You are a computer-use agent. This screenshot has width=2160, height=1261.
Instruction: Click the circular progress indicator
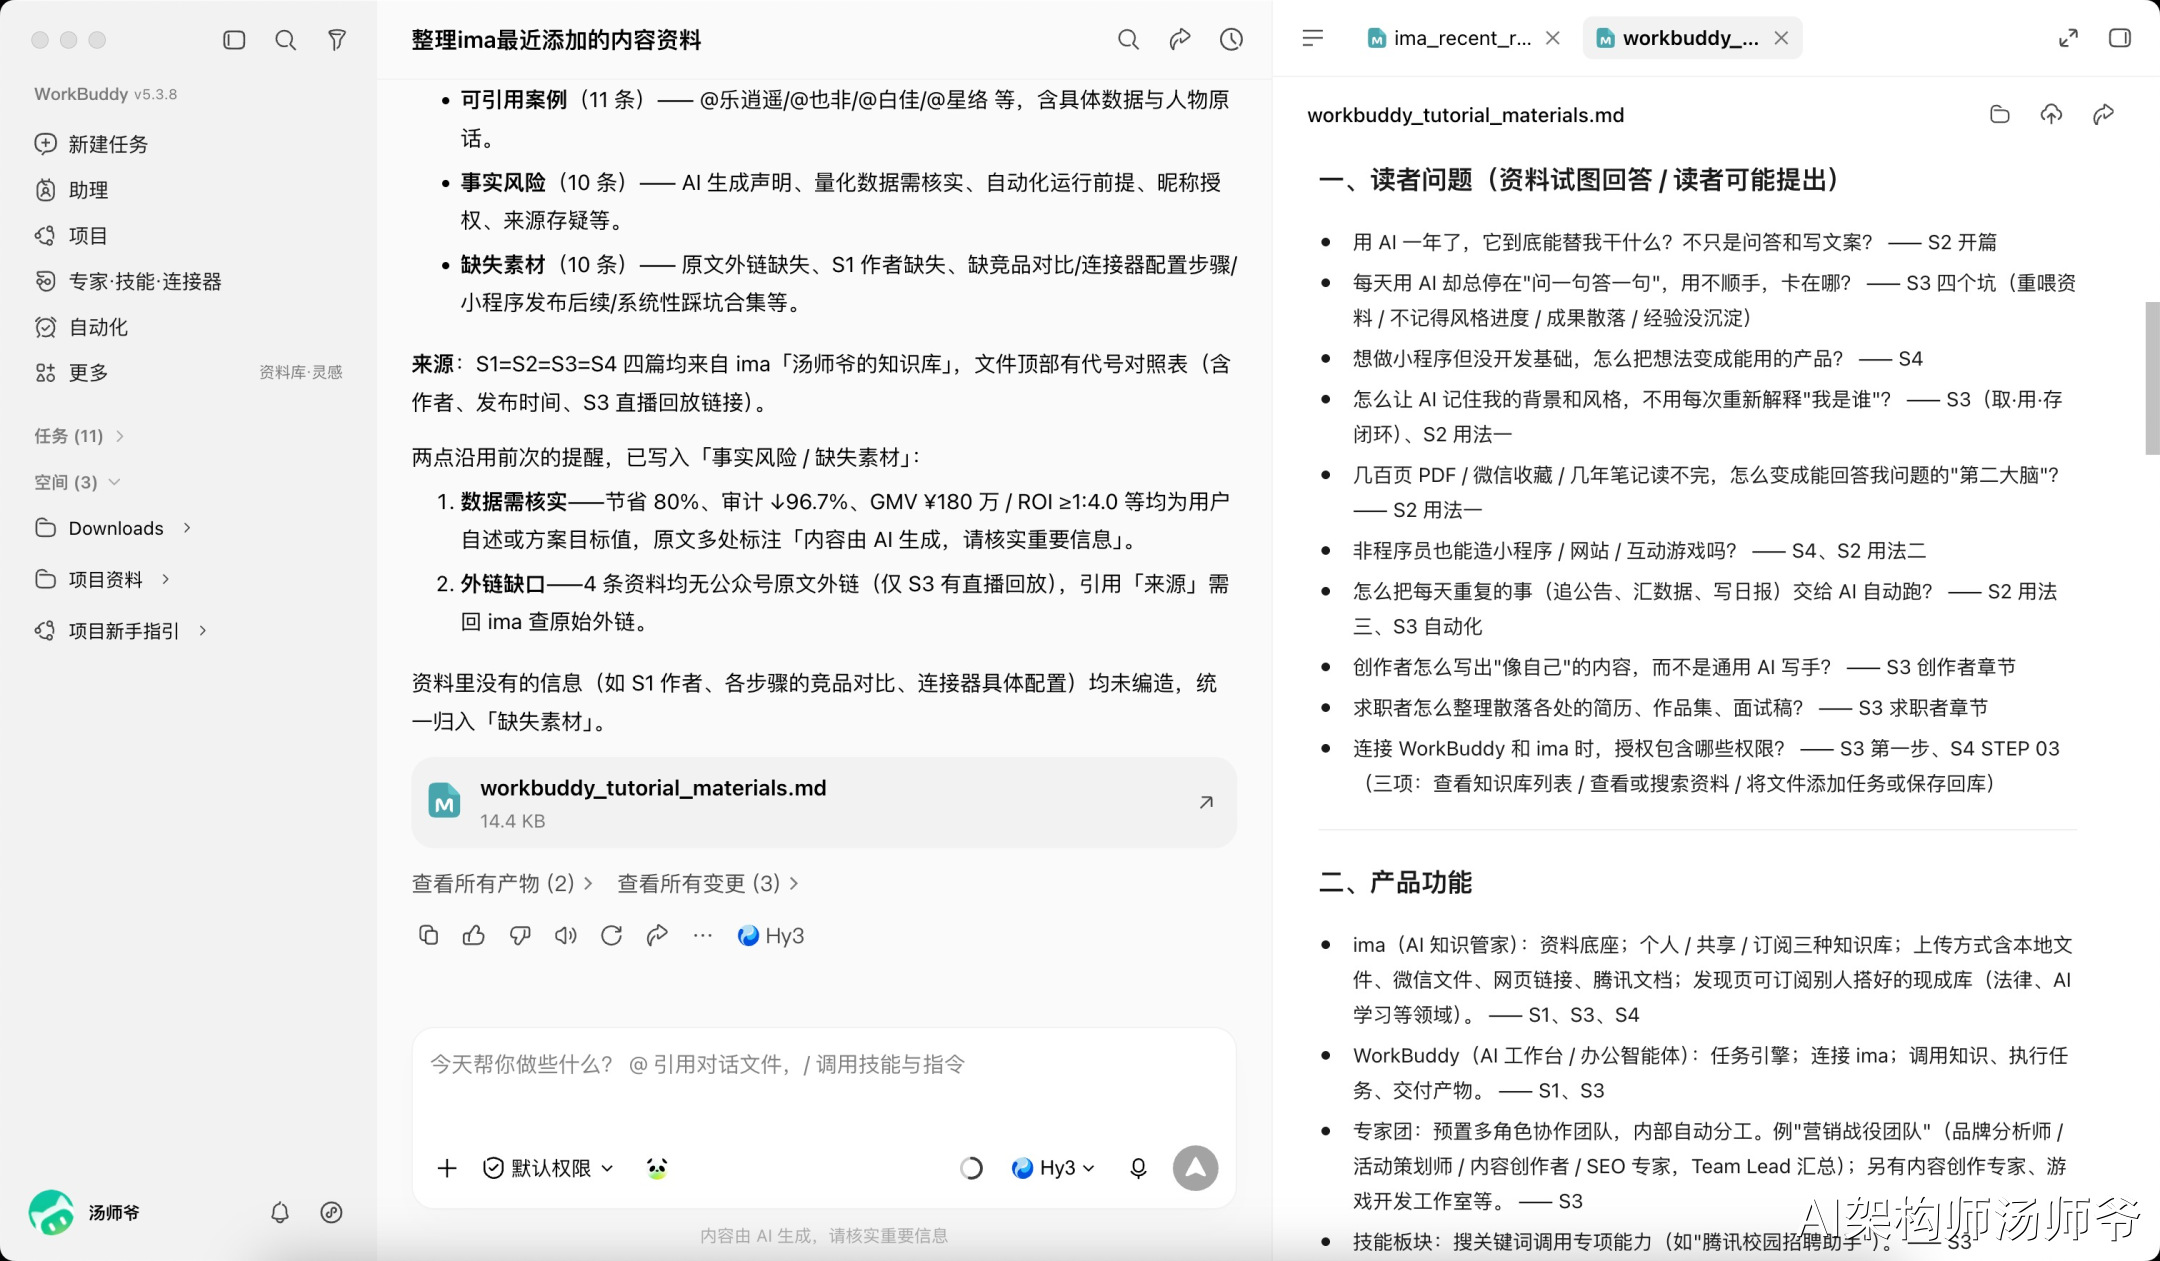[971, 1168]
